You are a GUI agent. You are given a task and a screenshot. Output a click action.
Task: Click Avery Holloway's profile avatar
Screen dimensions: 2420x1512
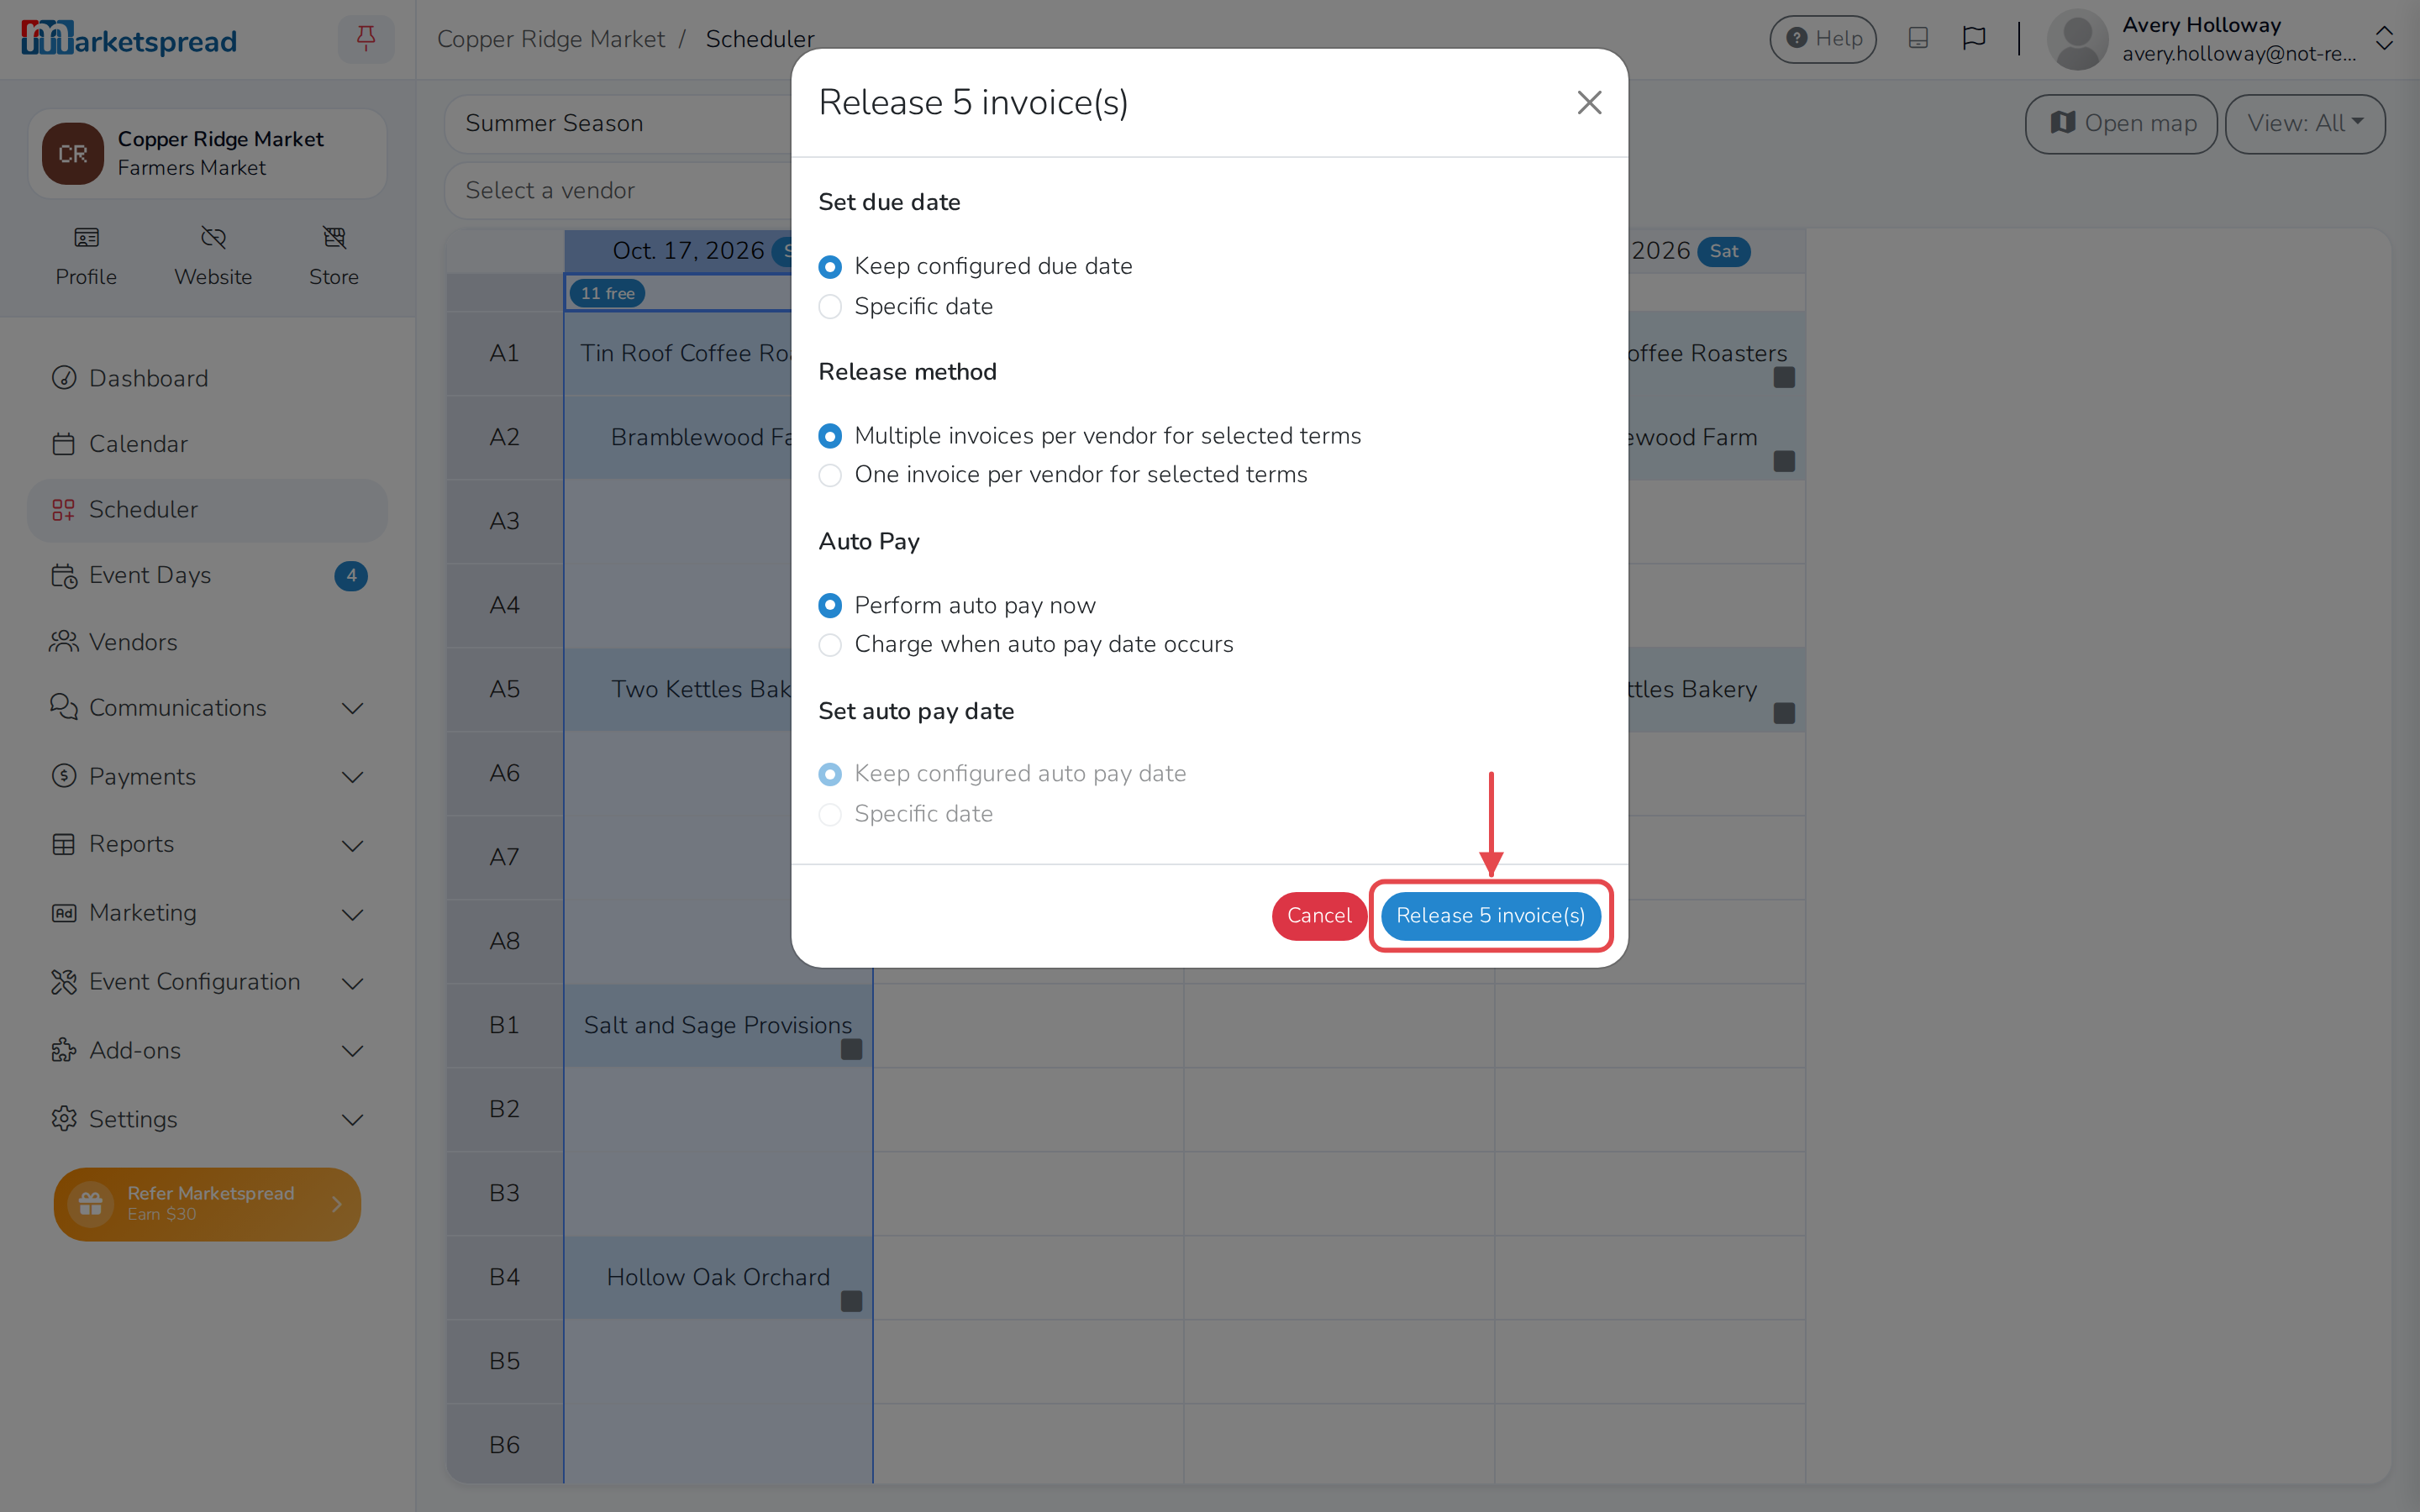tap(2078, 39)
